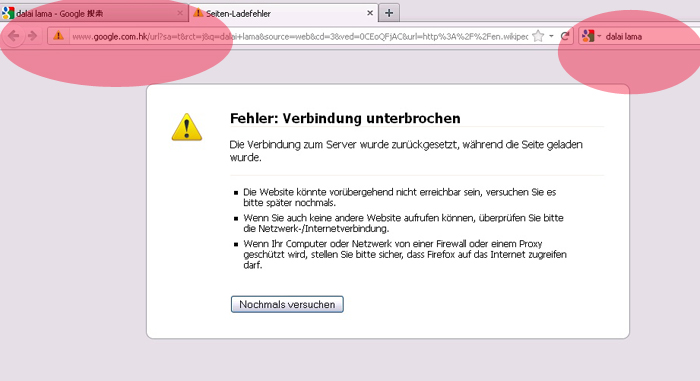Click the 'Fehler: Verbindung unterbrochen' heading

pos(345,118)
